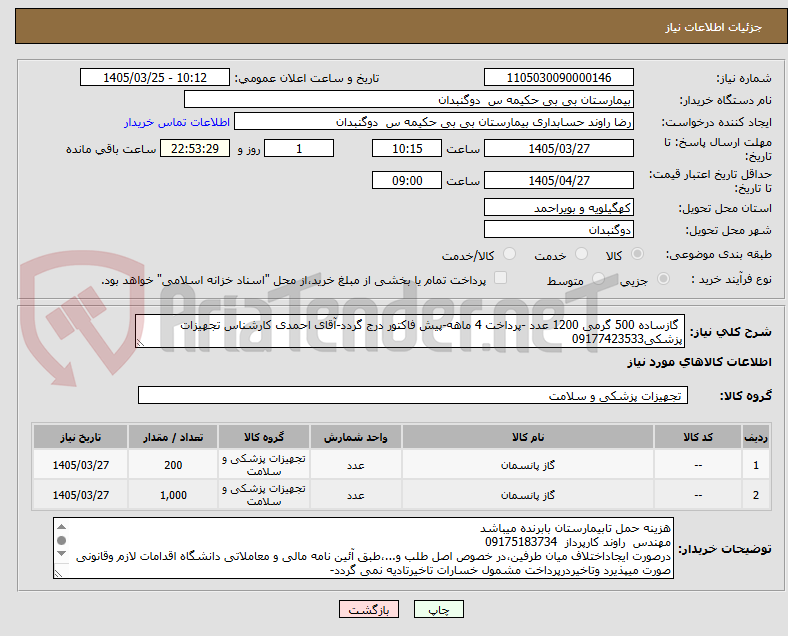Click the تاریخ نیاز column header
The height and width of the screenshot is (636, 788).
(80, 437)
